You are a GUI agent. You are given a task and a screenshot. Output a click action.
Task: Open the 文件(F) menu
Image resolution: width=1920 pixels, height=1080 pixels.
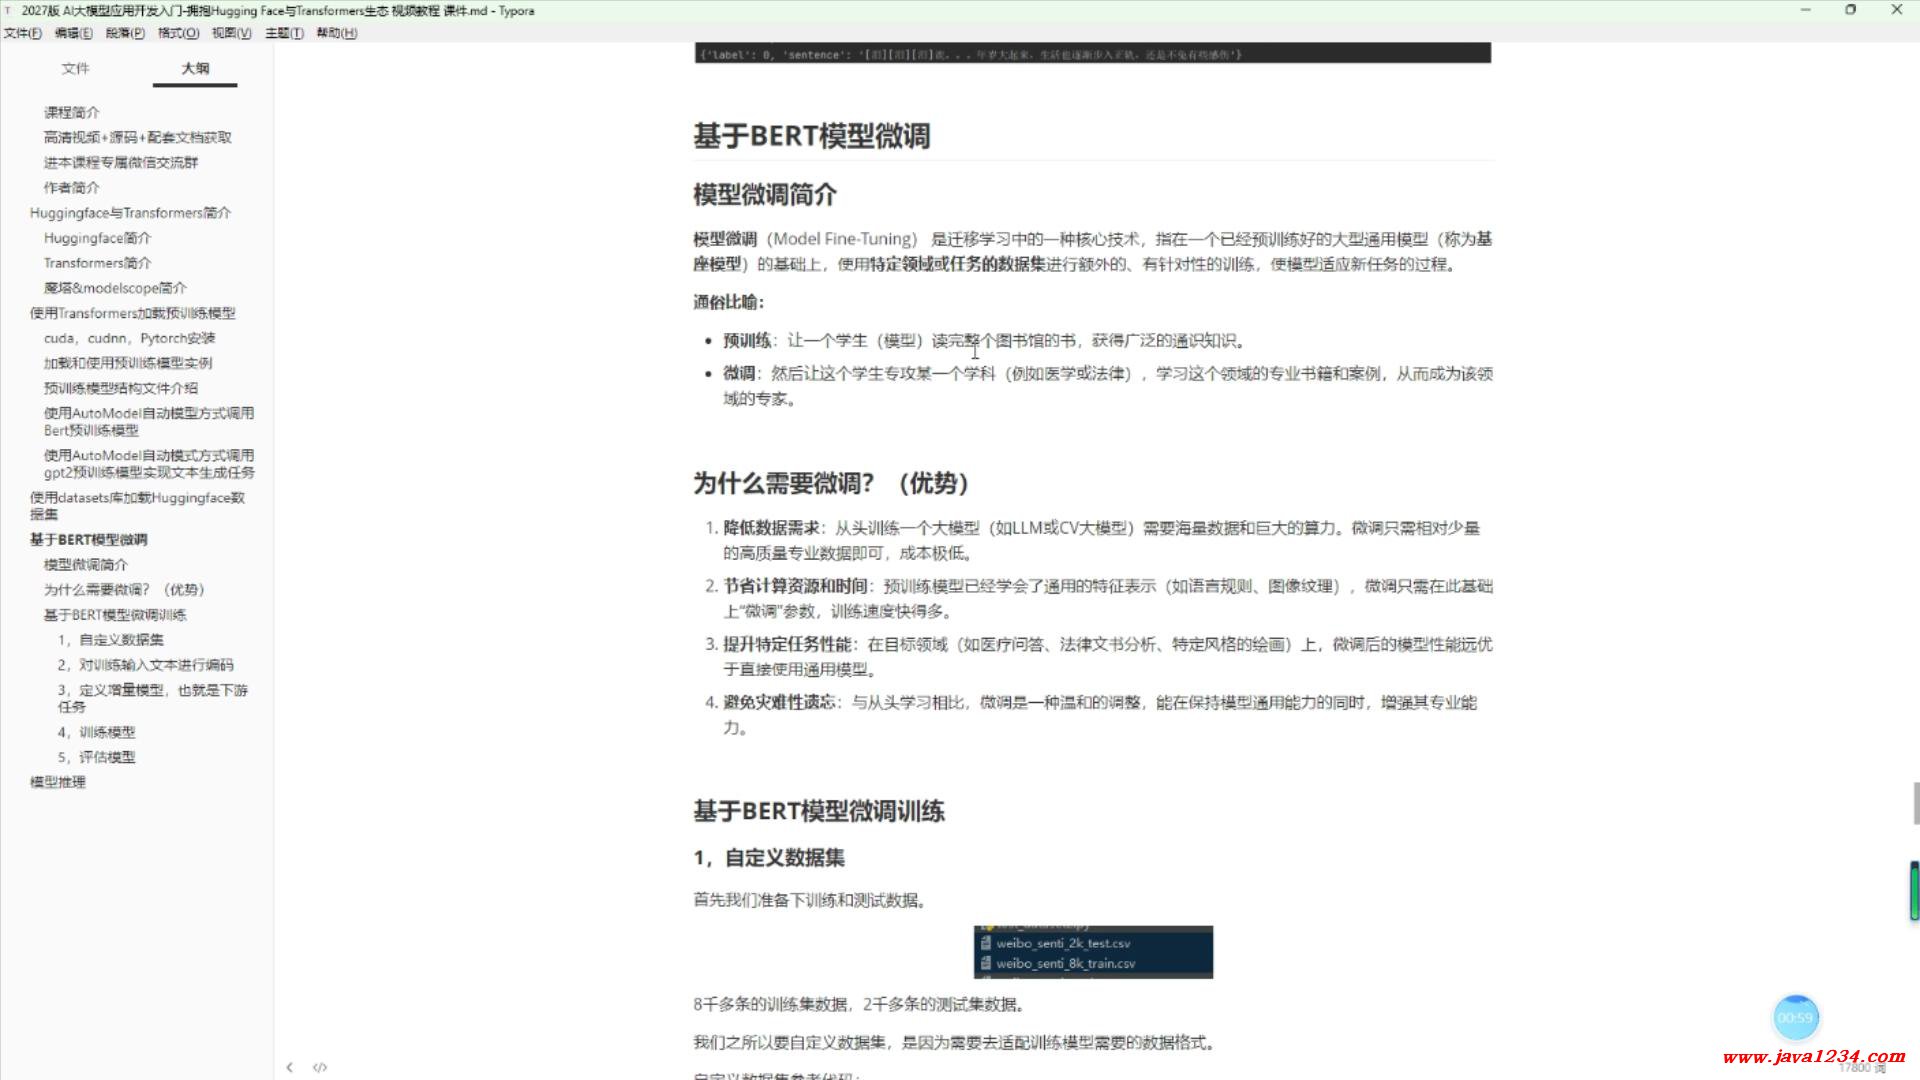pyautogui.click(x=20, y=33)
